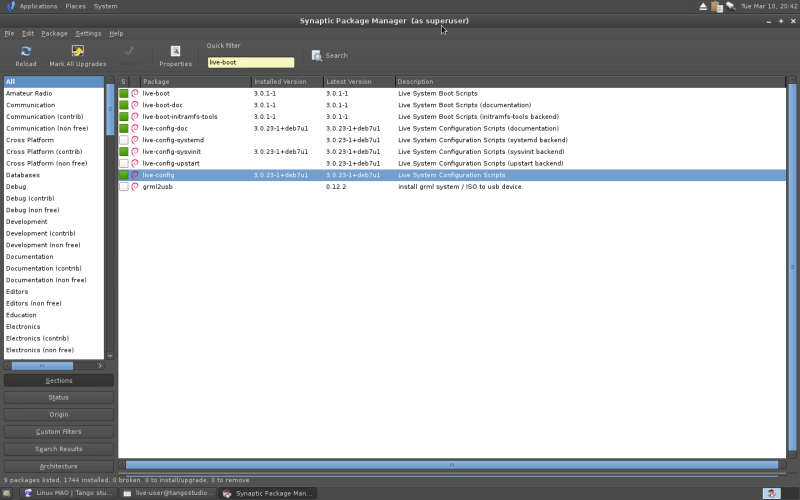Toggle status box for live-boot-initramfs-tools
This screenshot has height=500, width=800.
[x=123, y=117]
